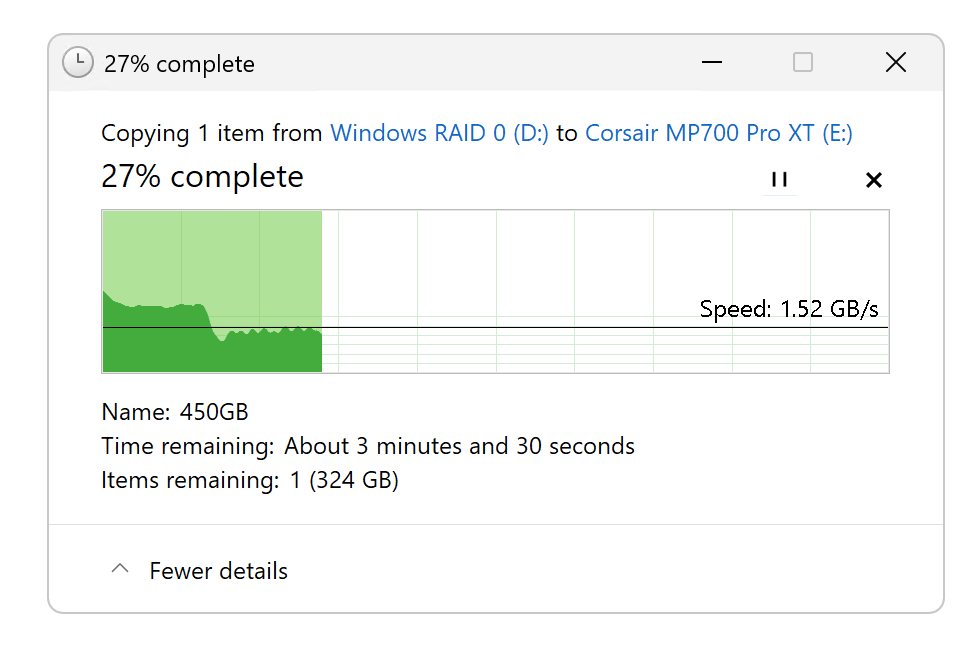970x650 pixels.
Task: Pause the file copy operation
Action: click(779, 180)
